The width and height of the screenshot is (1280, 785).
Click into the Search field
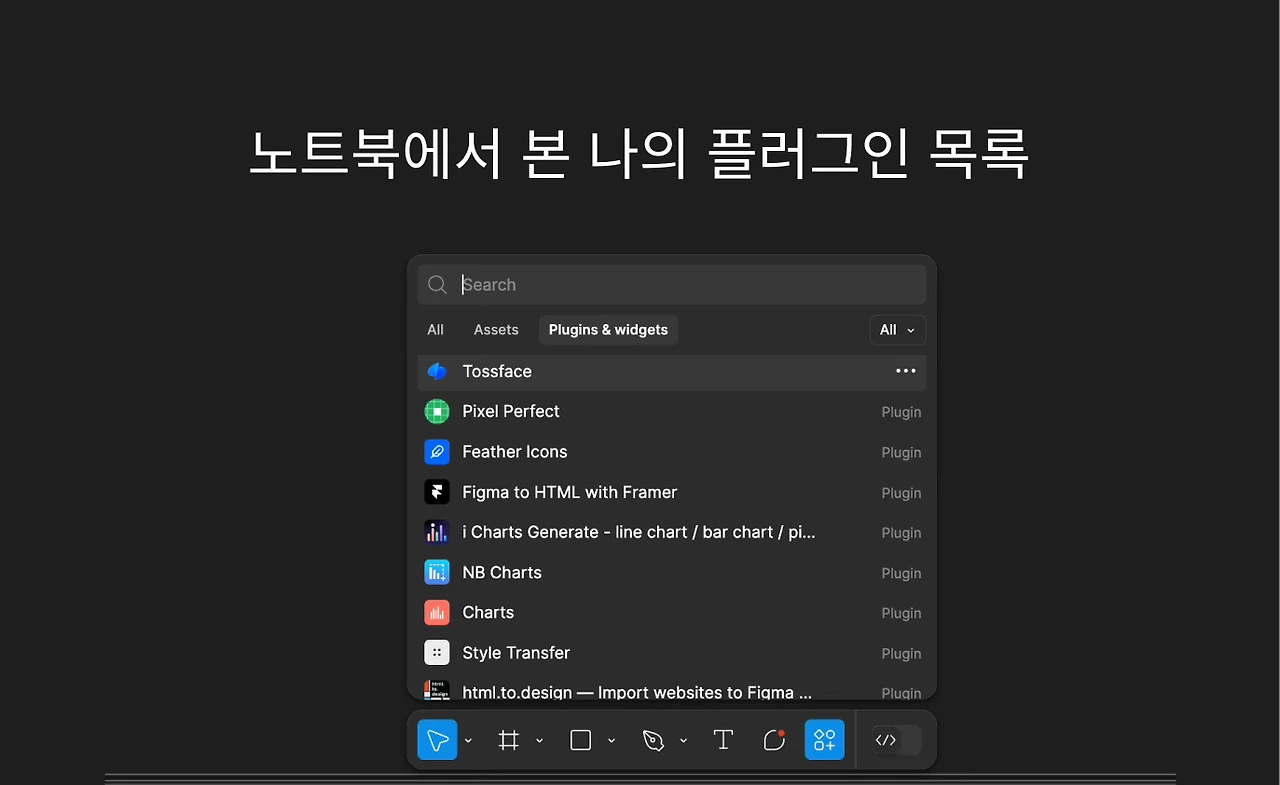click(x=672, y=285)
